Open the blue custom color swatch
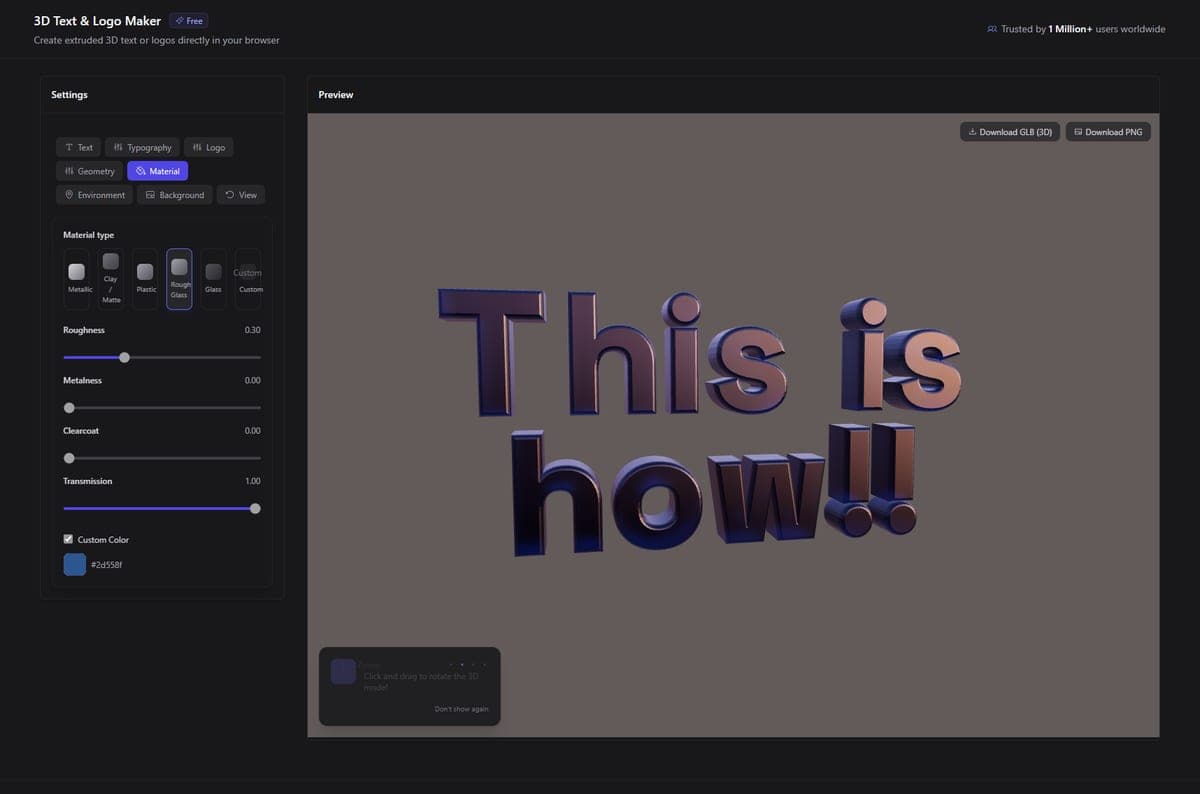 [x=75, y=564]
